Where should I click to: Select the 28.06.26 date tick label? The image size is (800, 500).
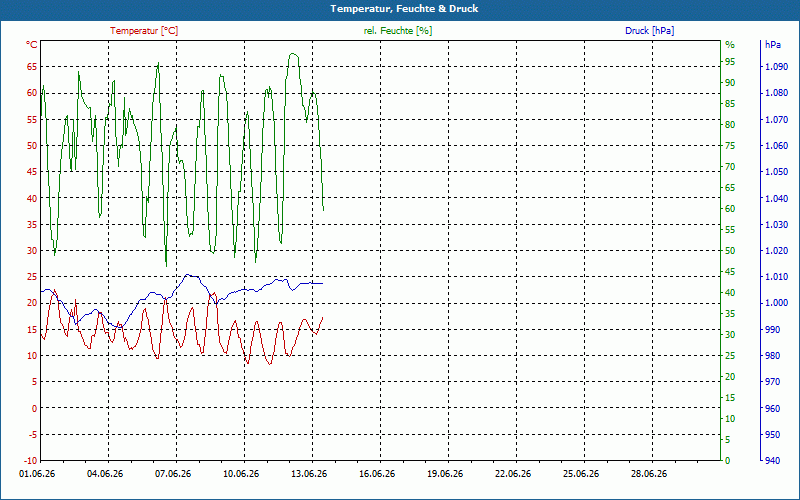tap(648, 474)
